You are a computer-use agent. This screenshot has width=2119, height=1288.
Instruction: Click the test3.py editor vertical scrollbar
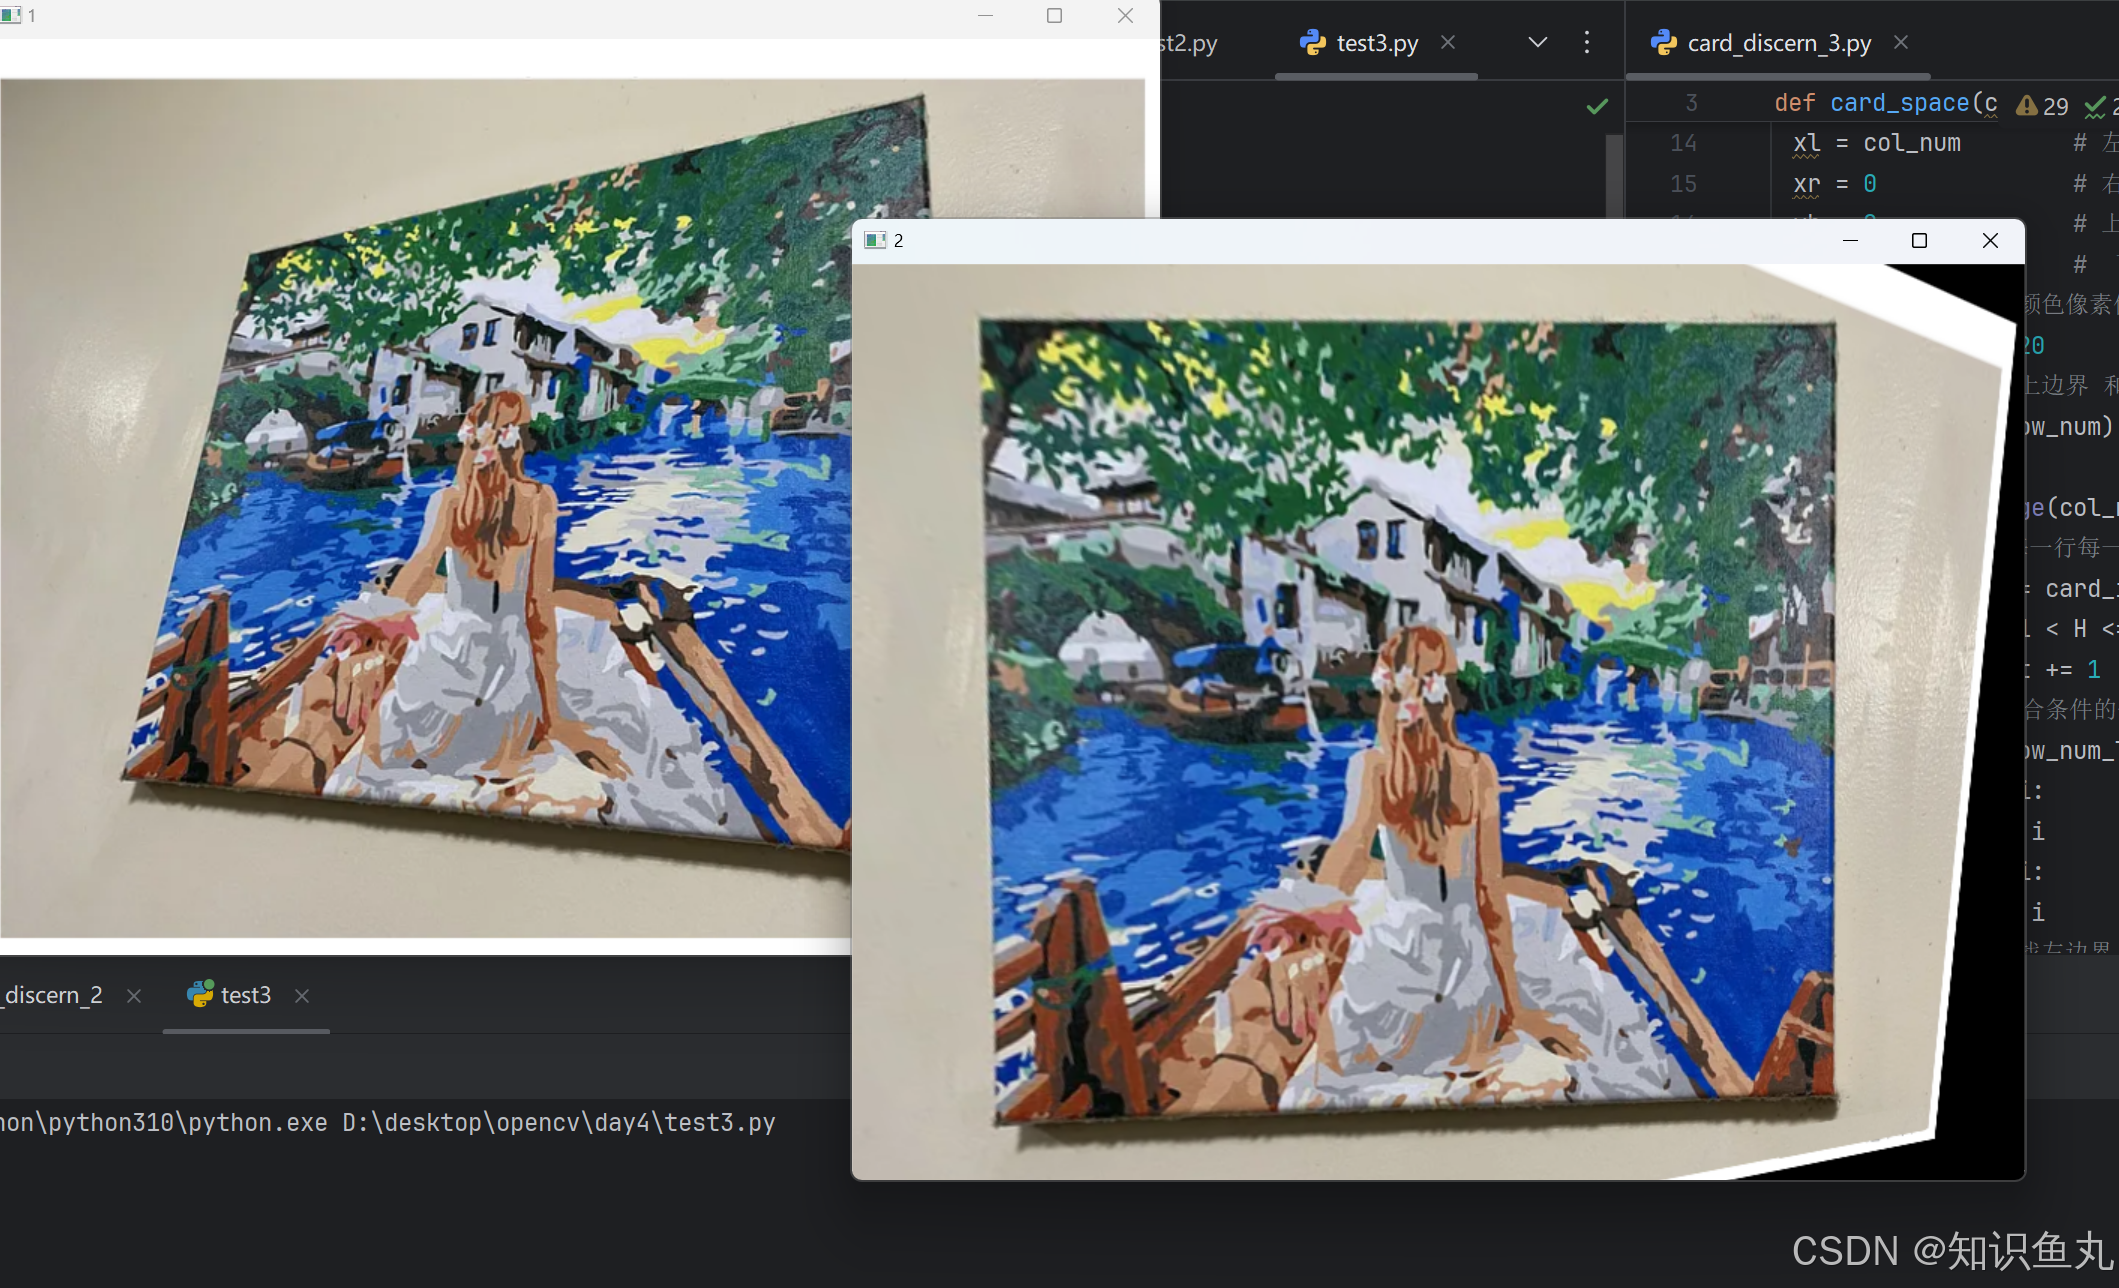pyautogui.click(x=1613, y=176)
